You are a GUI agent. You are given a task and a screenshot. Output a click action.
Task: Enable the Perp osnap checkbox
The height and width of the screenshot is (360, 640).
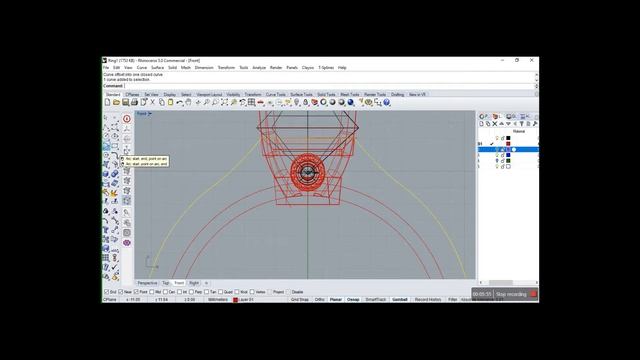point(191,292)
